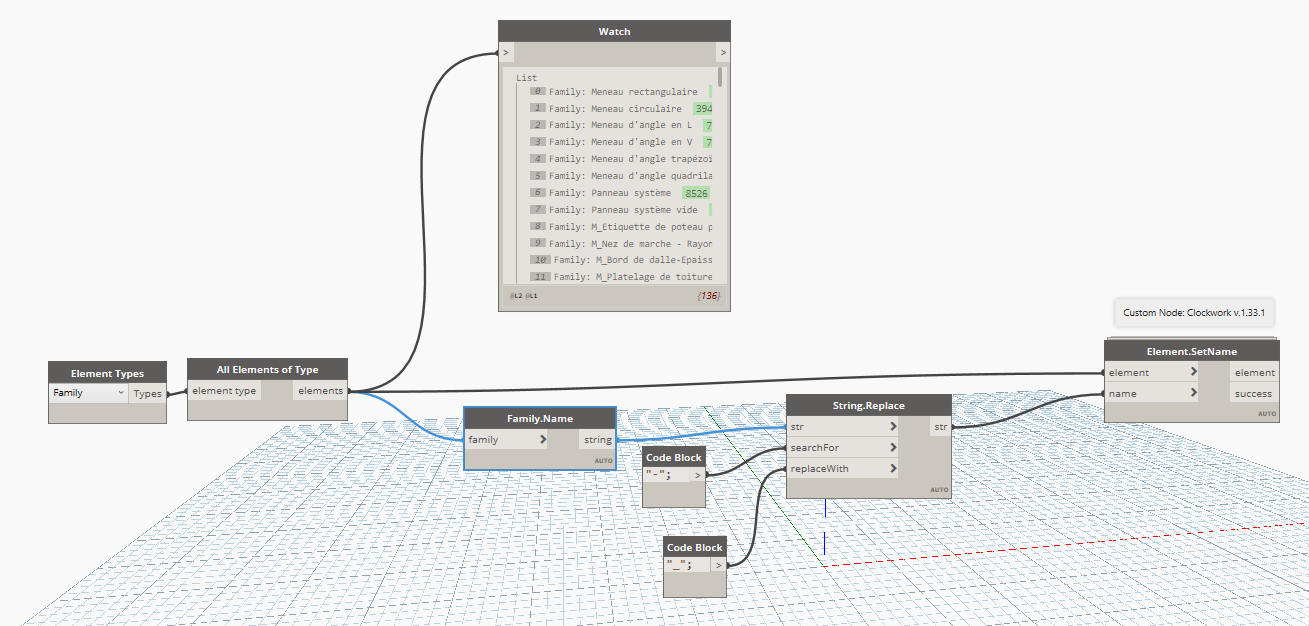Image resolution: width=1309 pixels, height=626 pixels.
Task: Open name input chevron on Element.SetName
Action: [x=1192, y=393]
